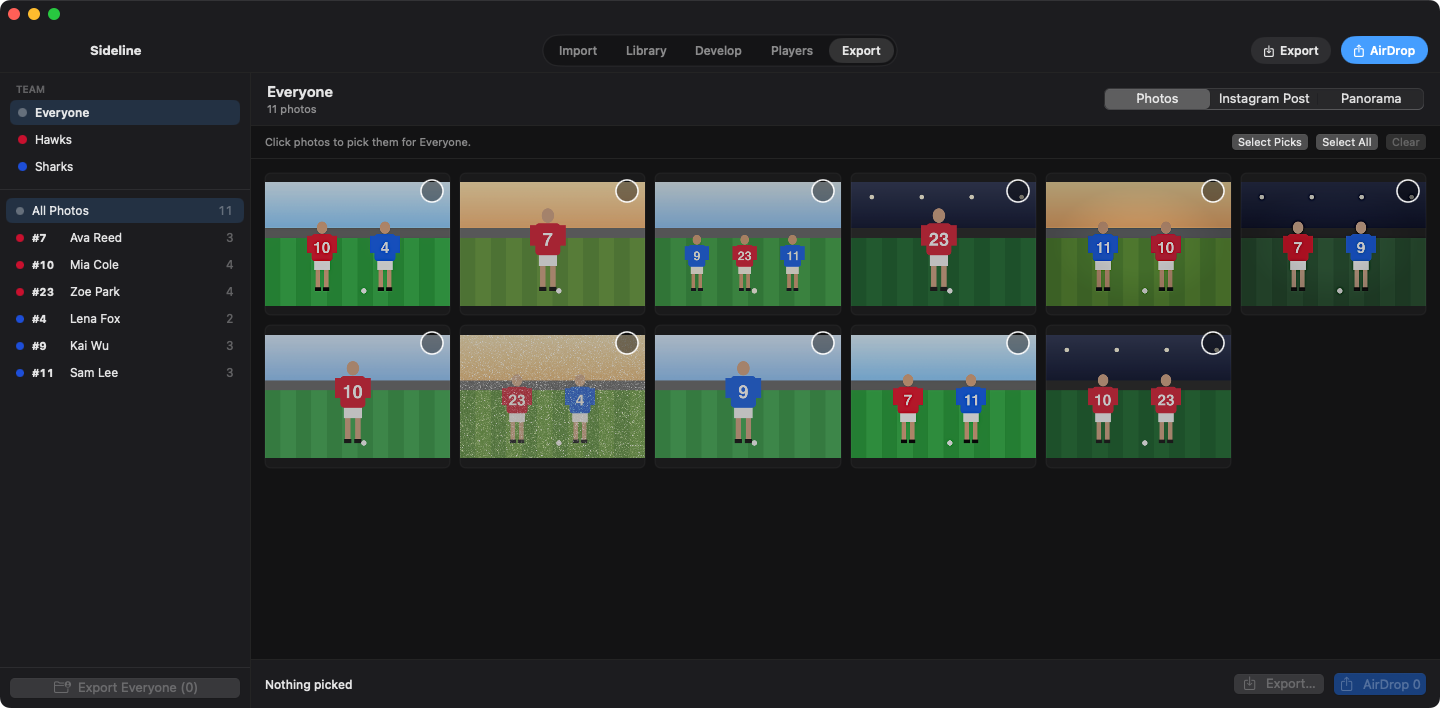
Task: Click the top-bar Export button with tray icon
Action: point(1291,51)
